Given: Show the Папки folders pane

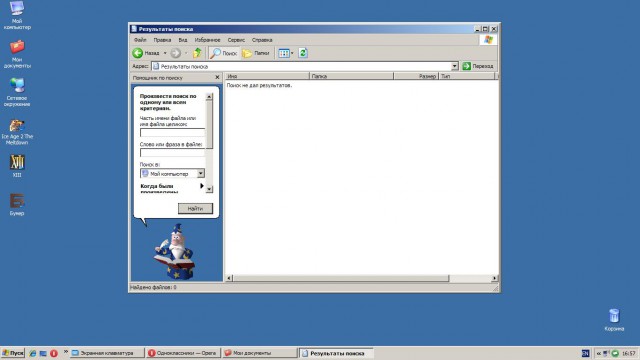Looking at the screenshot, I should [256, 53].
